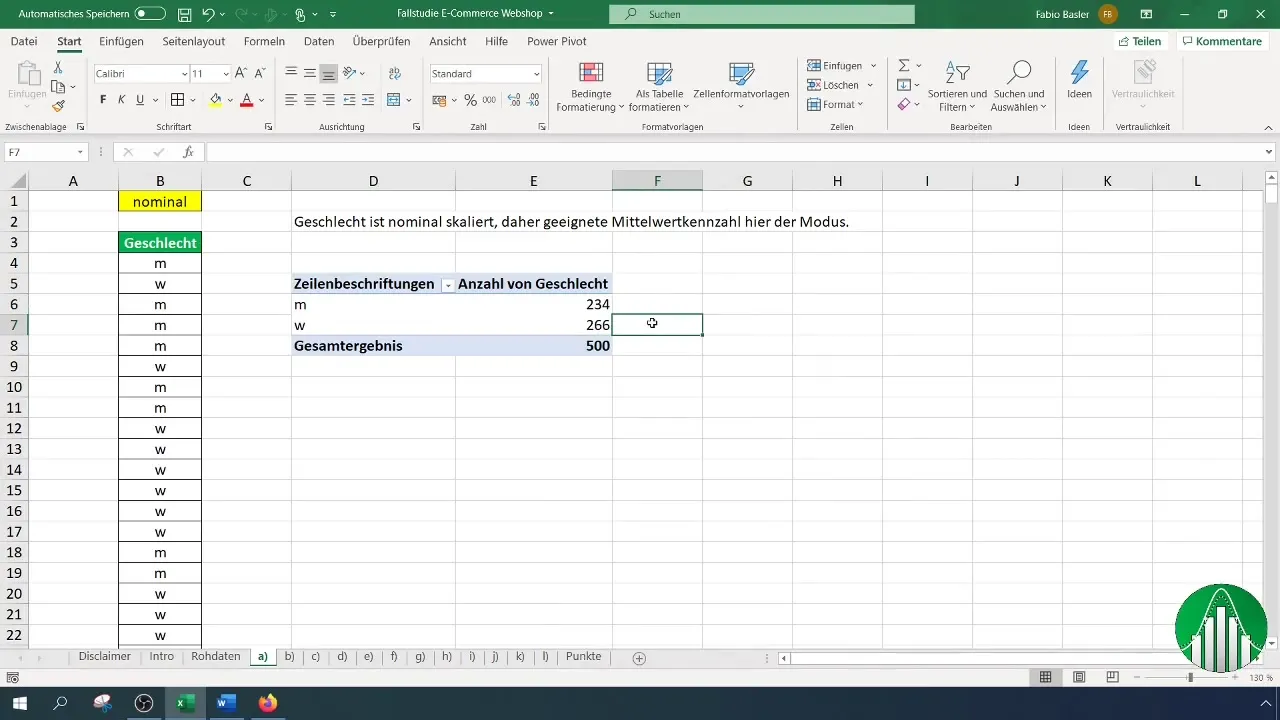Click the Suchen search box
The height and width of the screenshot is (720, 1280).
pos(762,15)
